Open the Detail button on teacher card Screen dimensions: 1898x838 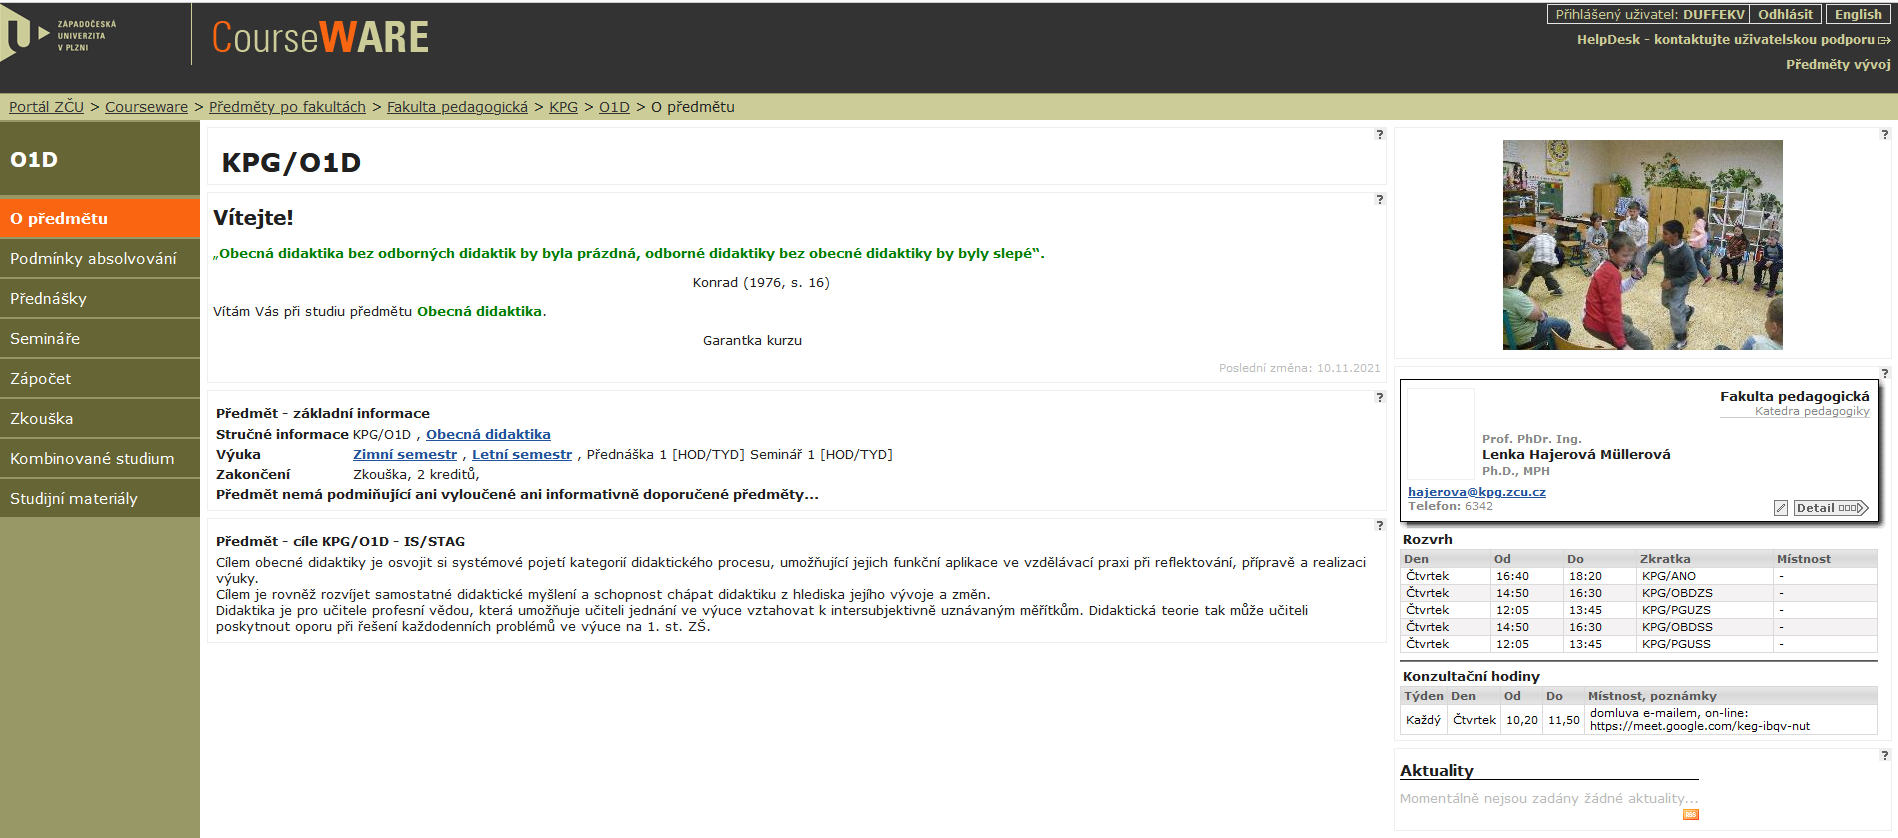1831,508
